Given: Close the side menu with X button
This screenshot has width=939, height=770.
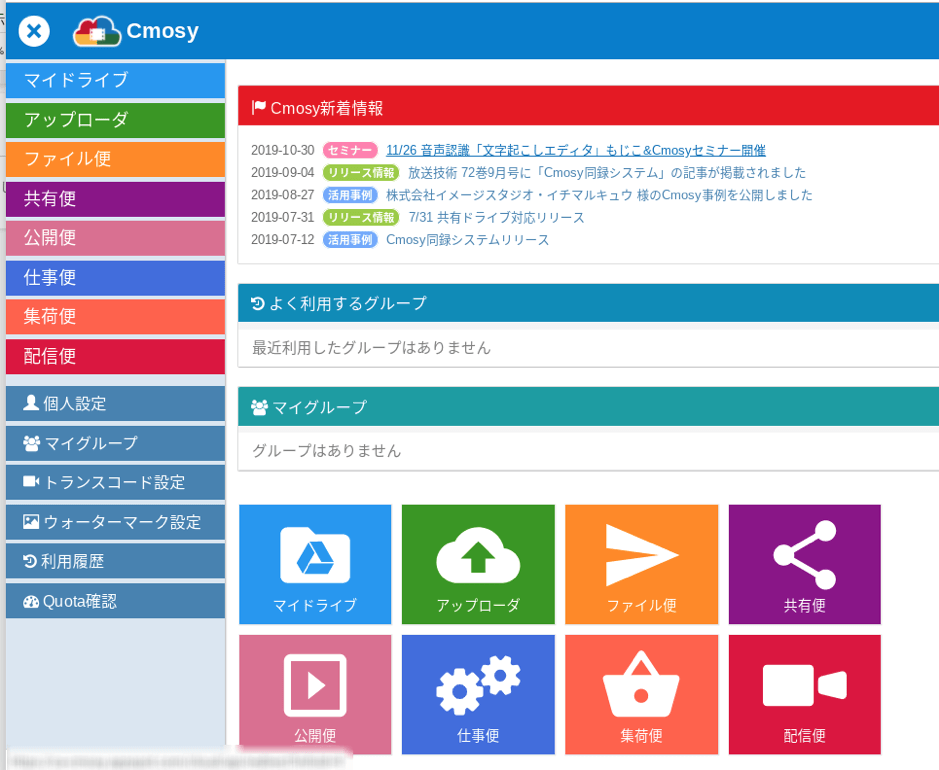Looking at the screenshot, I should click(34, 31).
